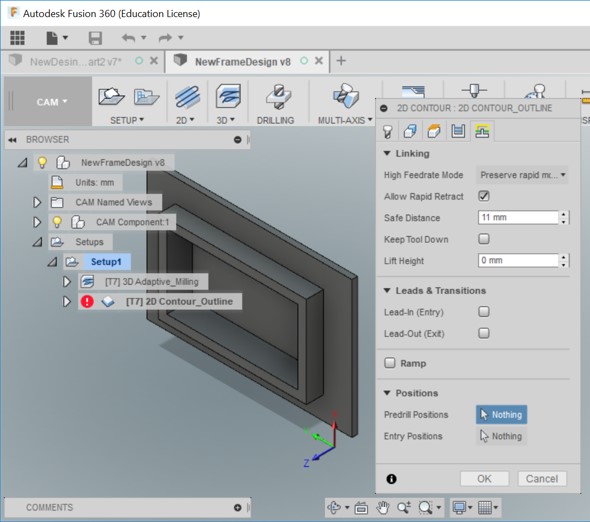Open the SETUP menu
Screen dimensions: 590x522
pyautogui.click(x=127, y=120)
